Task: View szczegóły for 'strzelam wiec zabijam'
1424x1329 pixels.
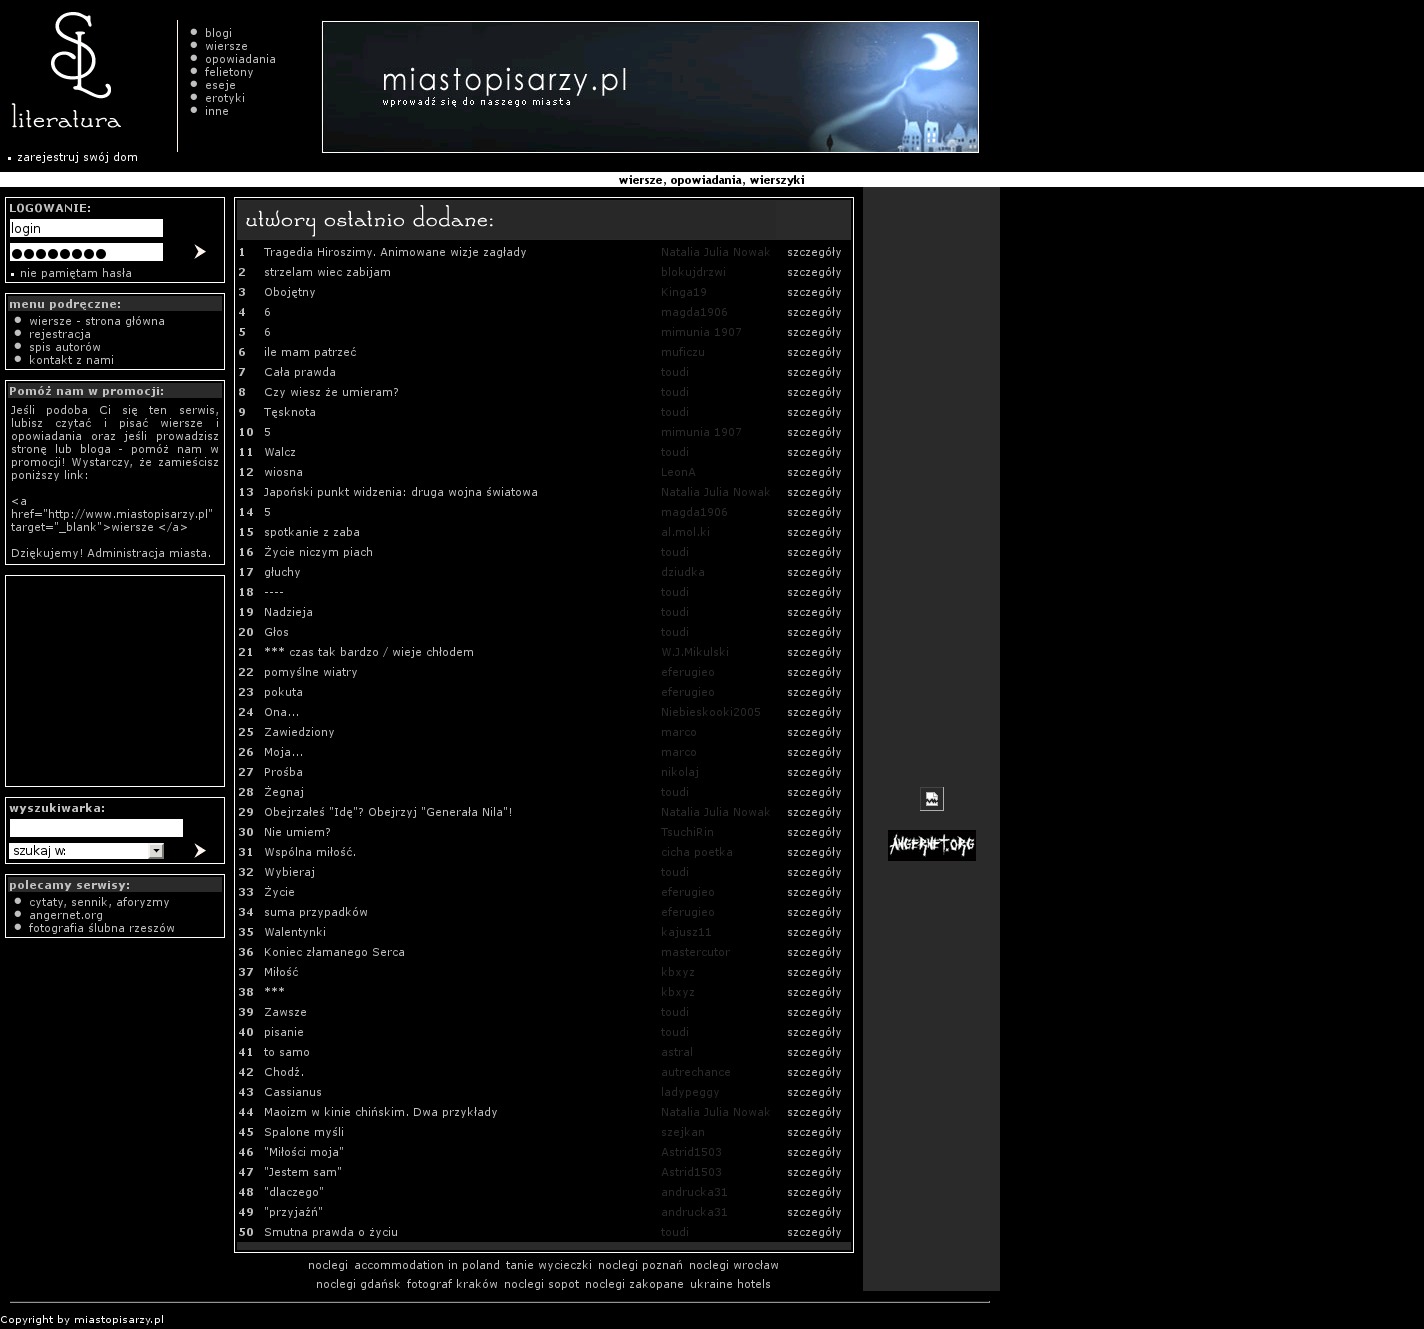Action: (813, 272)
